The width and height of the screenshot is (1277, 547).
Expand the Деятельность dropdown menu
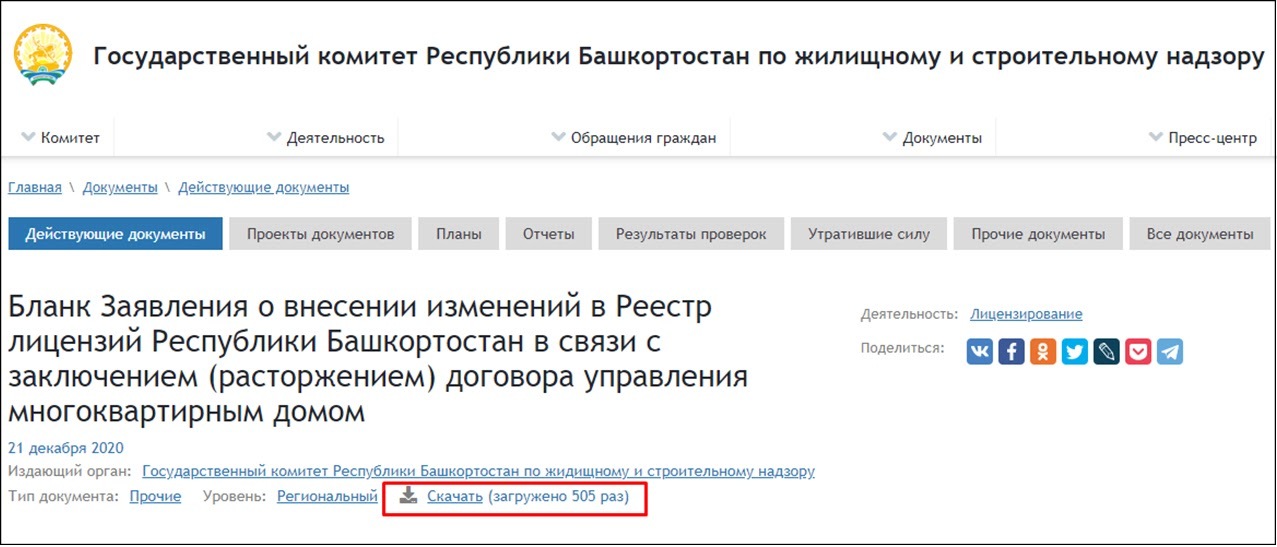pos(326,138)
